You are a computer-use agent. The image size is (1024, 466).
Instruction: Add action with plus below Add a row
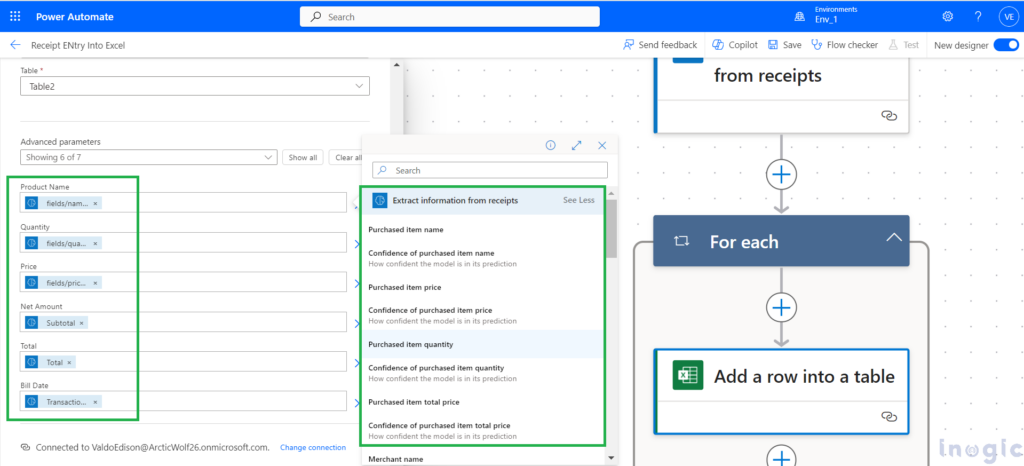[781, 456]
